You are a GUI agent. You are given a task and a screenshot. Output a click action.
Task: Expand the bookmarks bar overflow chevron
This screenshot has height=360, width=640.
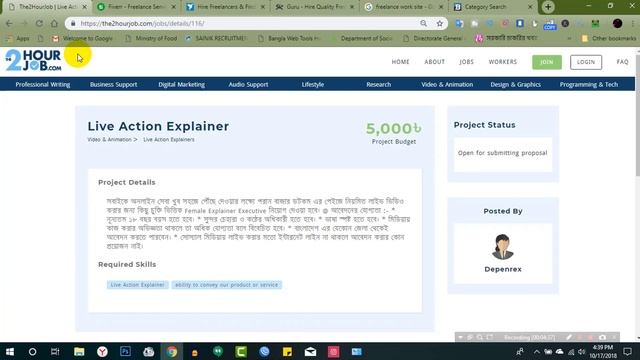(569, 38)
